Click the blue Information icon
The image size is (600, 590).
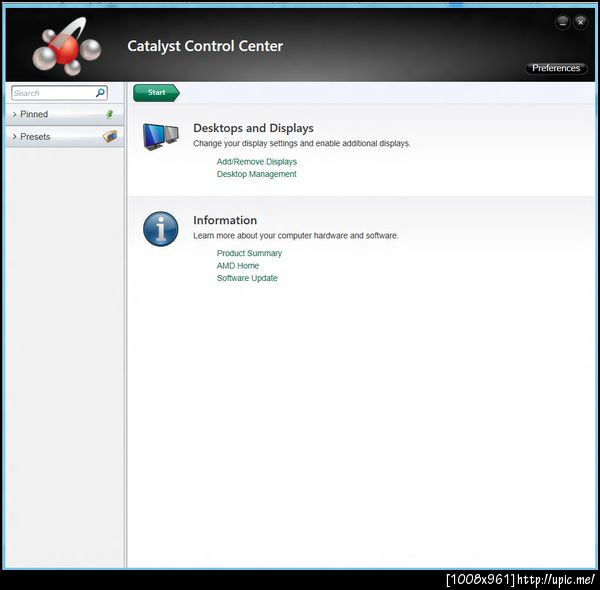[161, 229]
